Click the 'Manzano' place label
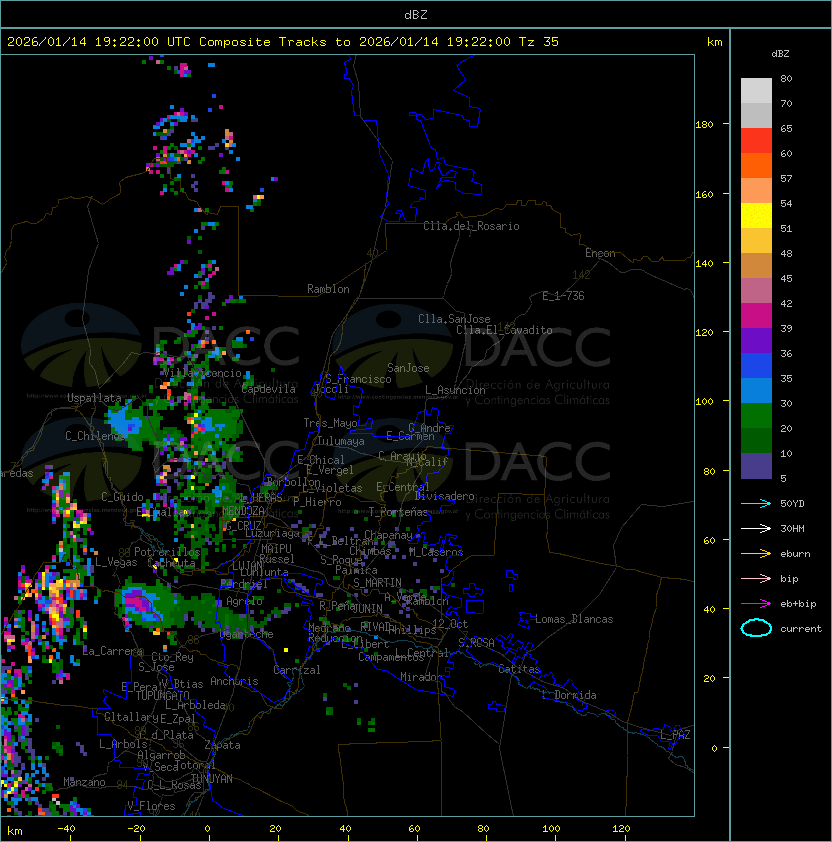Viewport: 832px width, 842px height. pyautogui.click(x=84, y=782)
